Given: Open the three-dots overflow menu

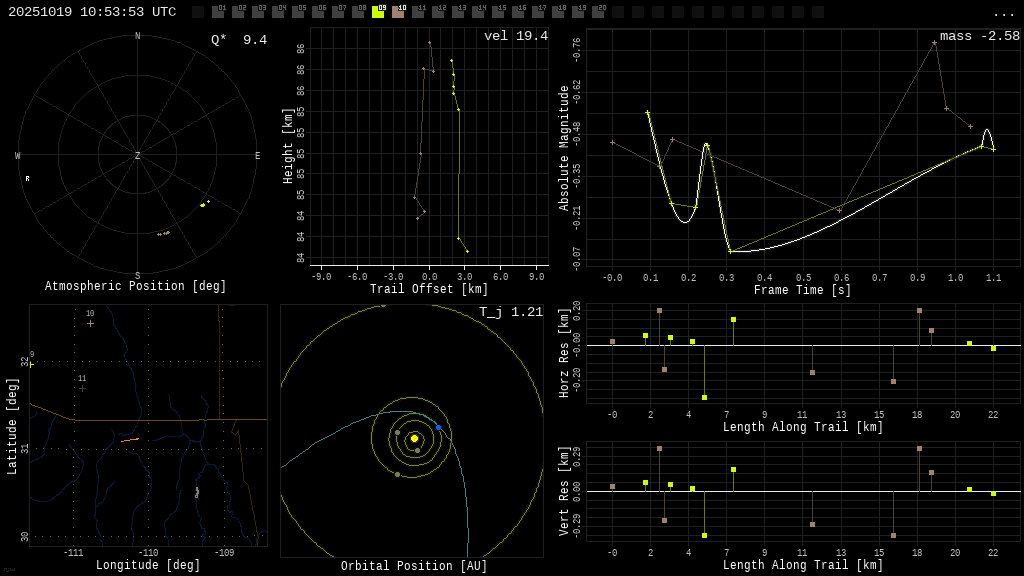Looking at the screenshot, I should [1003, 13].
